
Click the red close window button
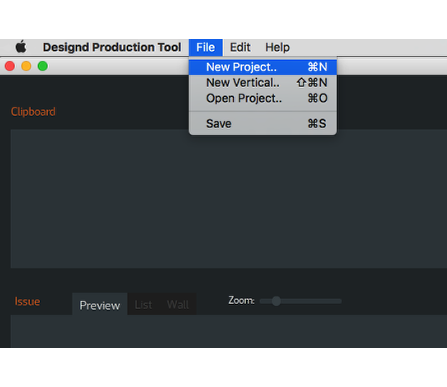(x=10, y=66)
